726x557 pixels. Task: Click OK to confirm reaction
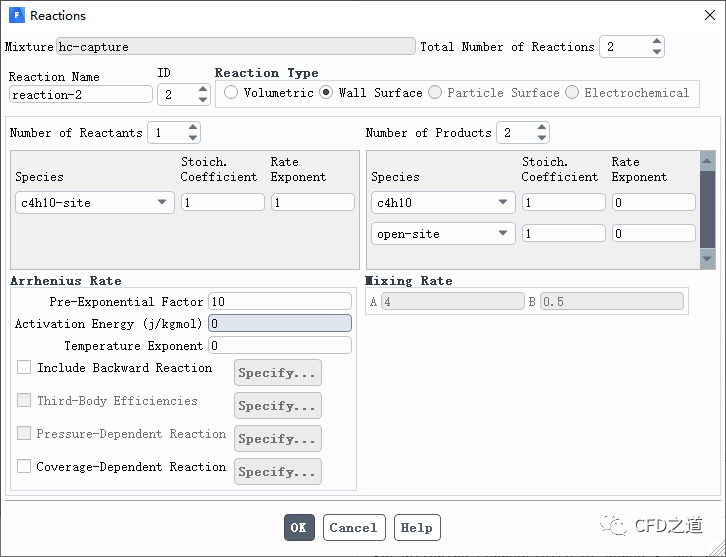tap(299, 528)
